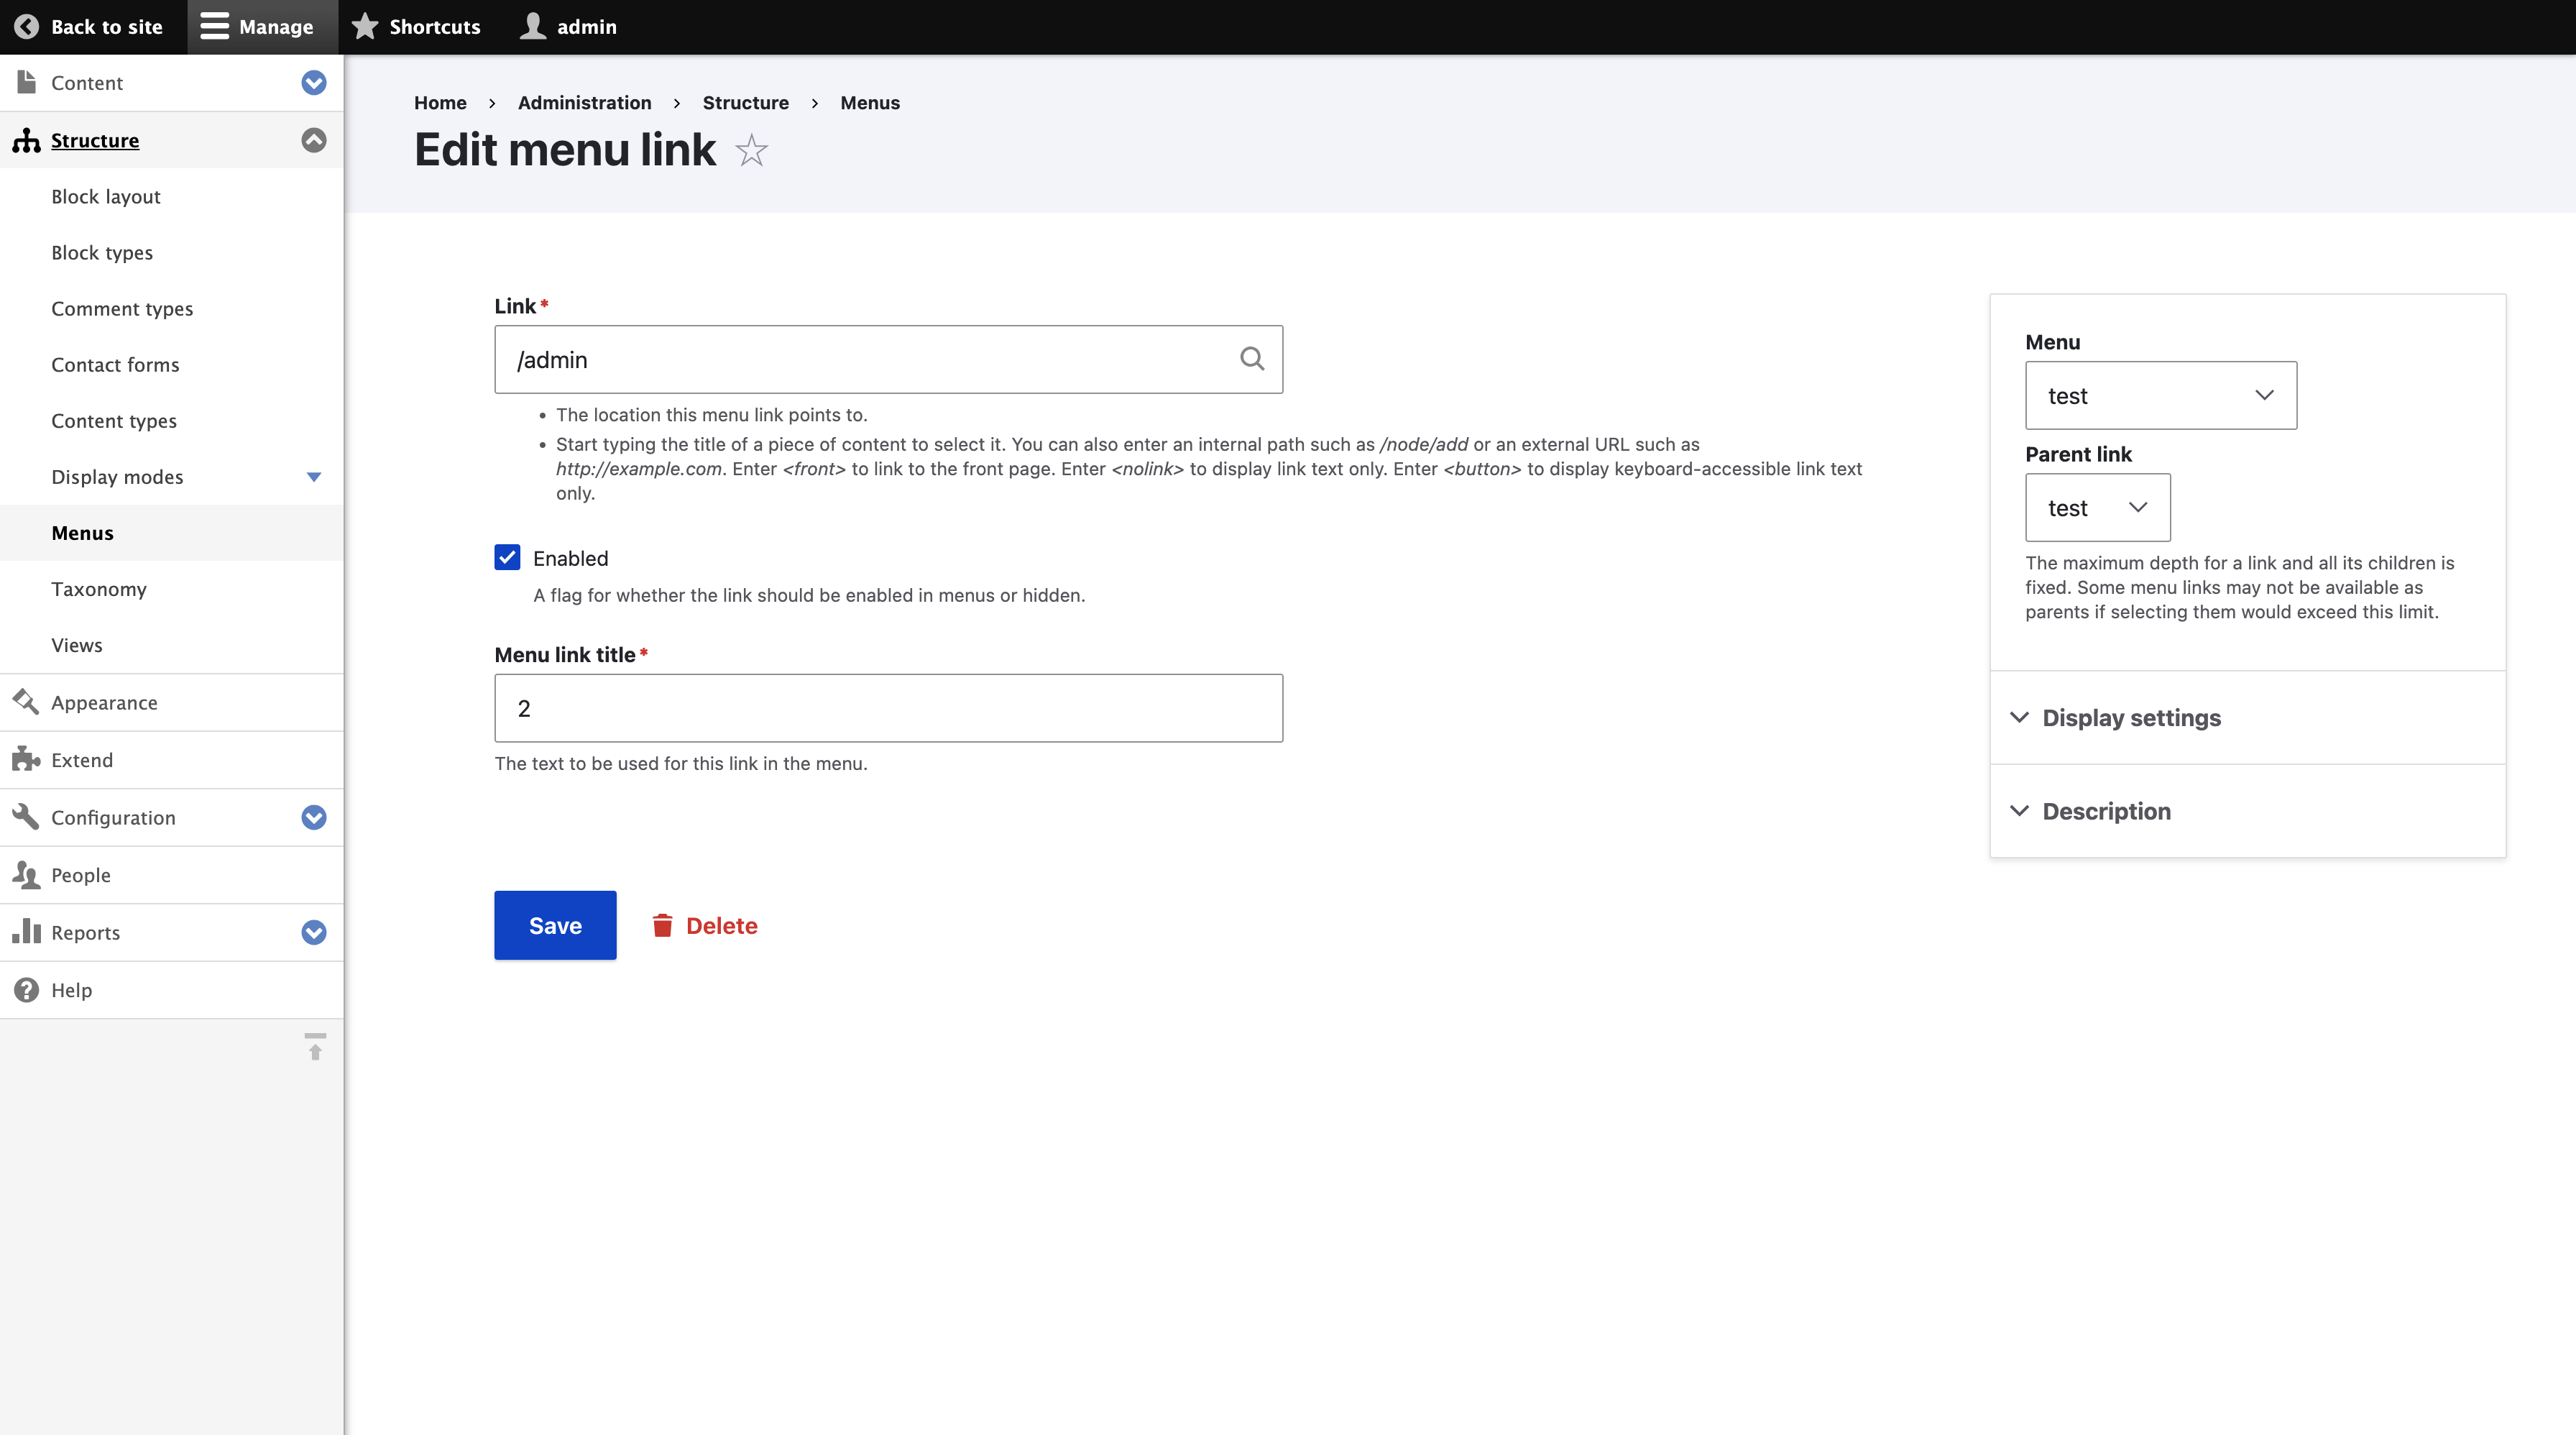Expand the Description section

click(2106, 811)
